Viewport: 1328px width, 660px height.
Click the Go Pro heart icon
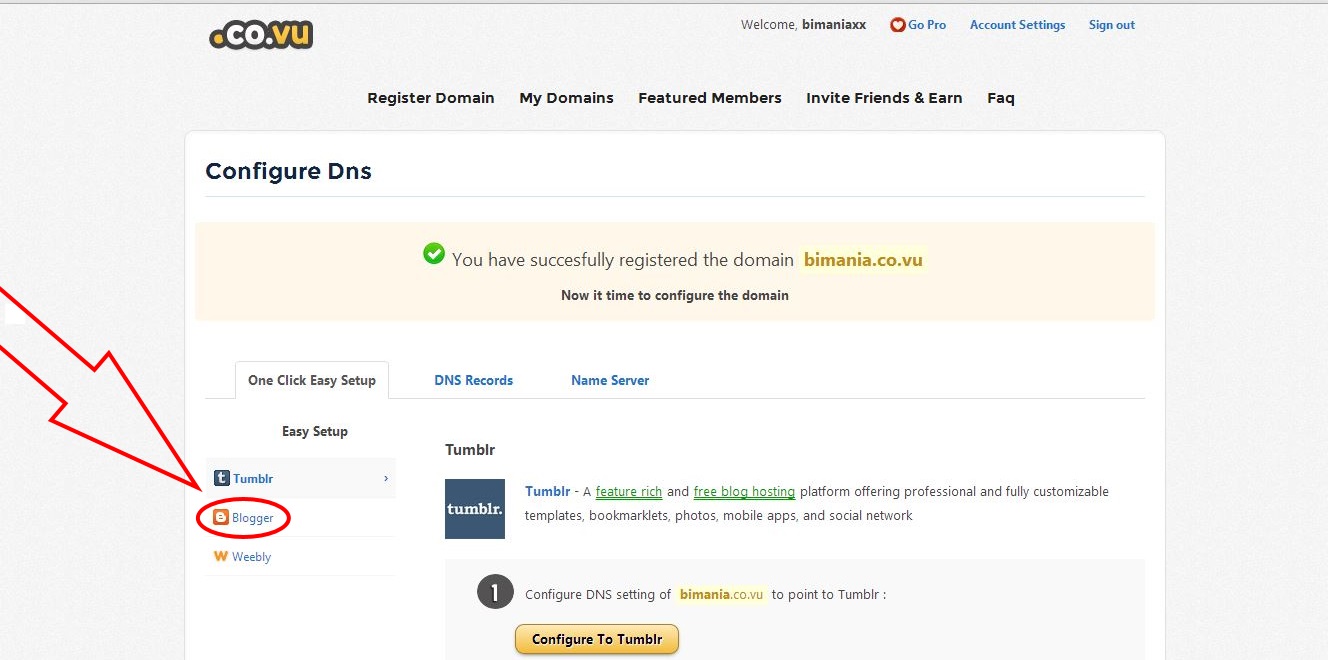tap(897, 25)
